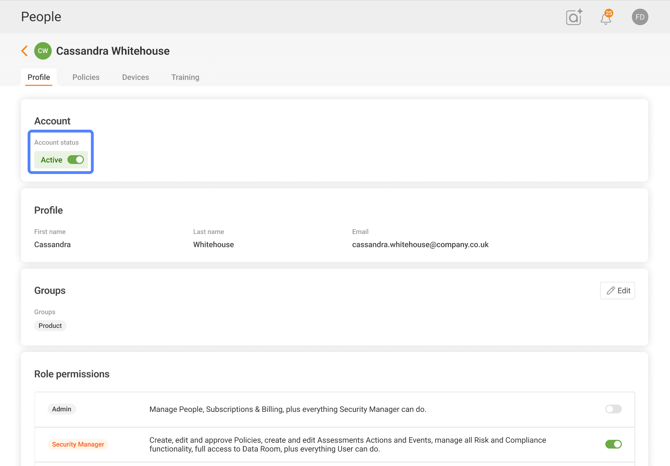Click the last name value Whitehouse
Image resolution: width=670 pixels, height=466 pixels.
coord(213,245)
